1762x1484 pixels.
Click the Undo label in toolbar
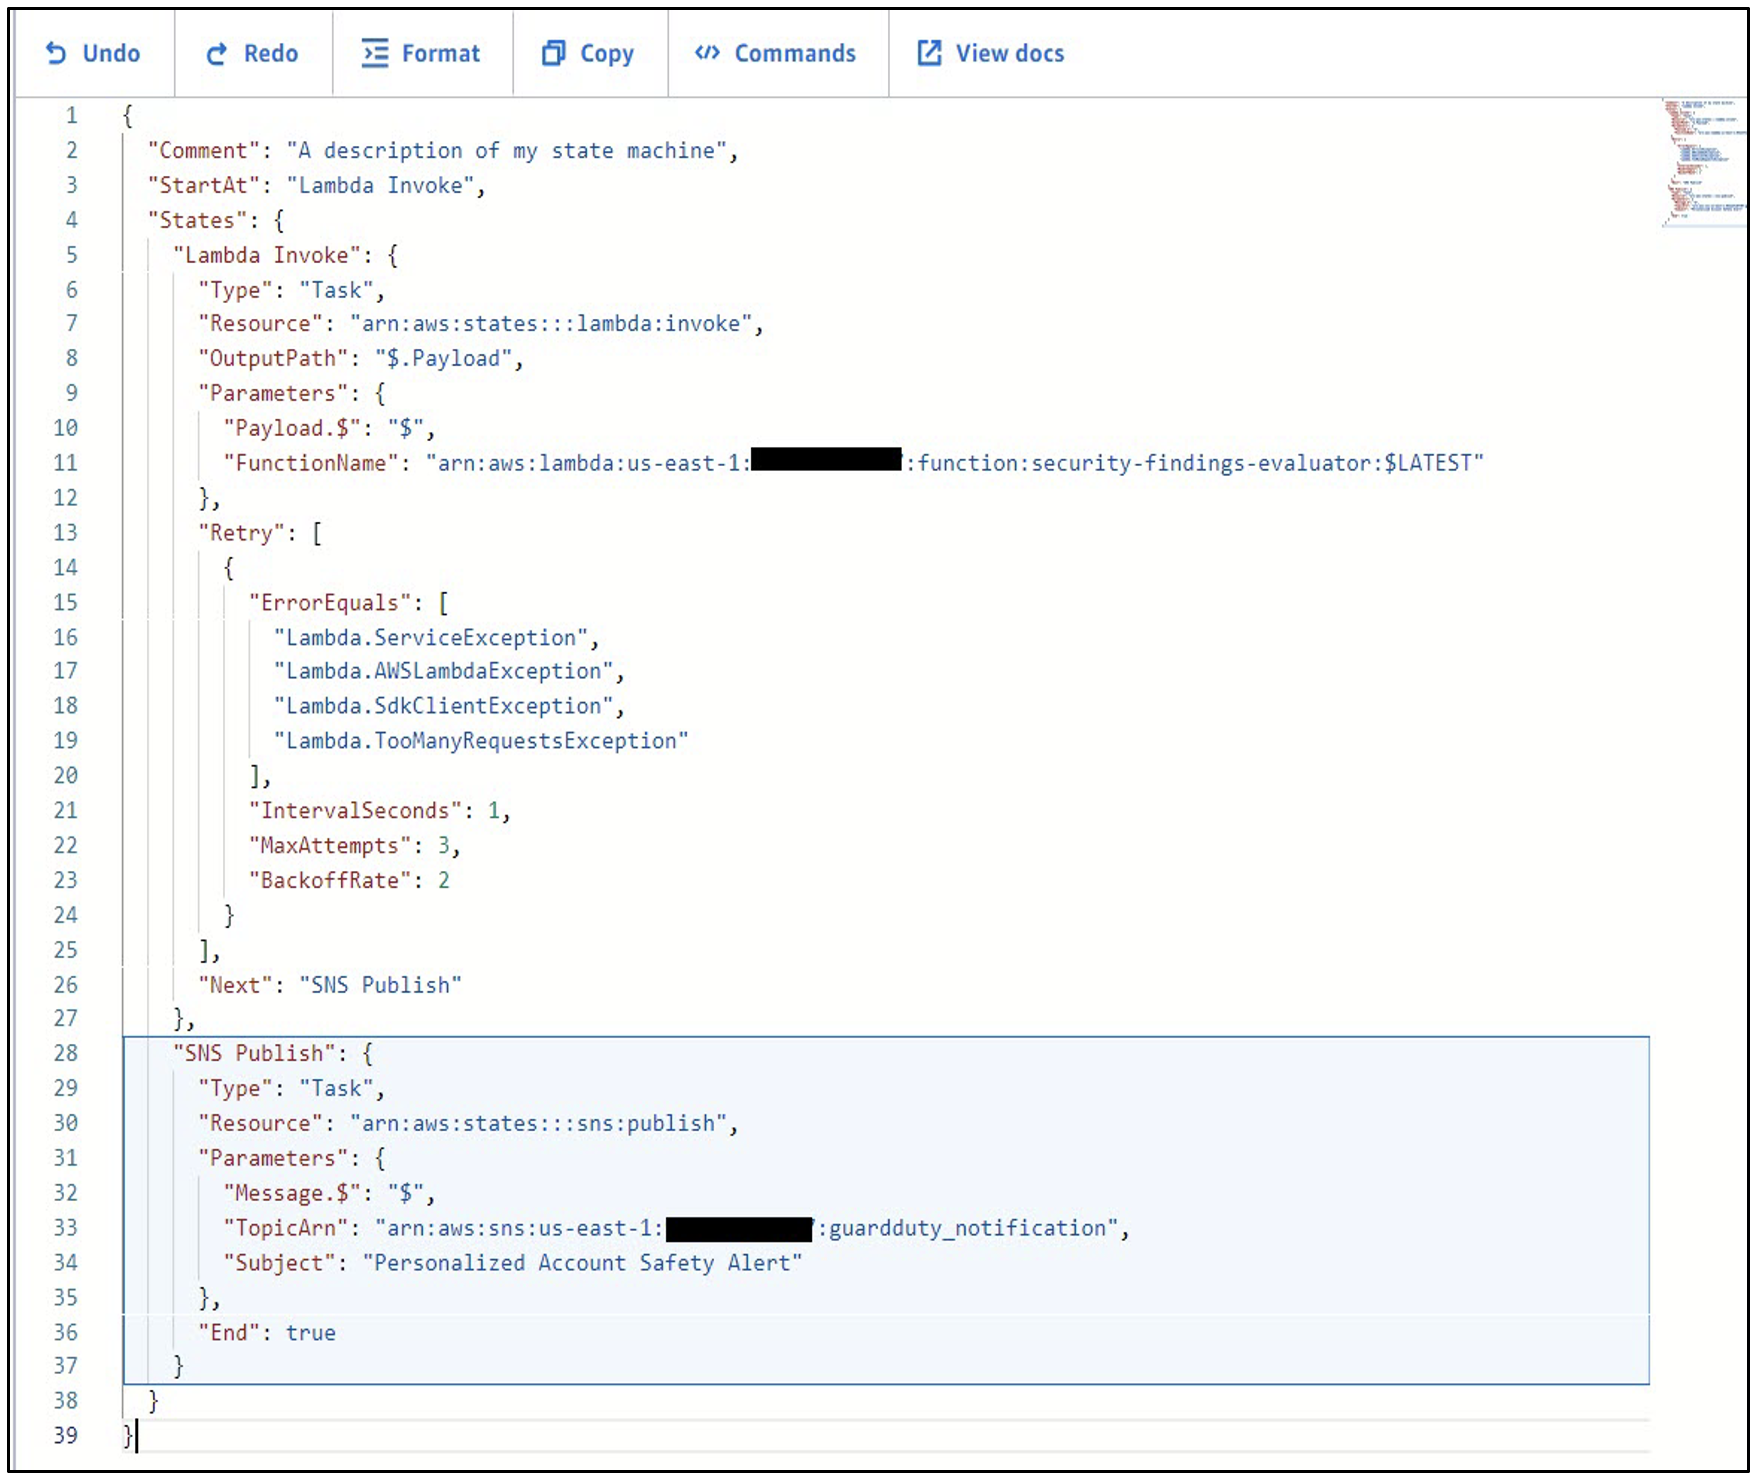coord(111,54)
